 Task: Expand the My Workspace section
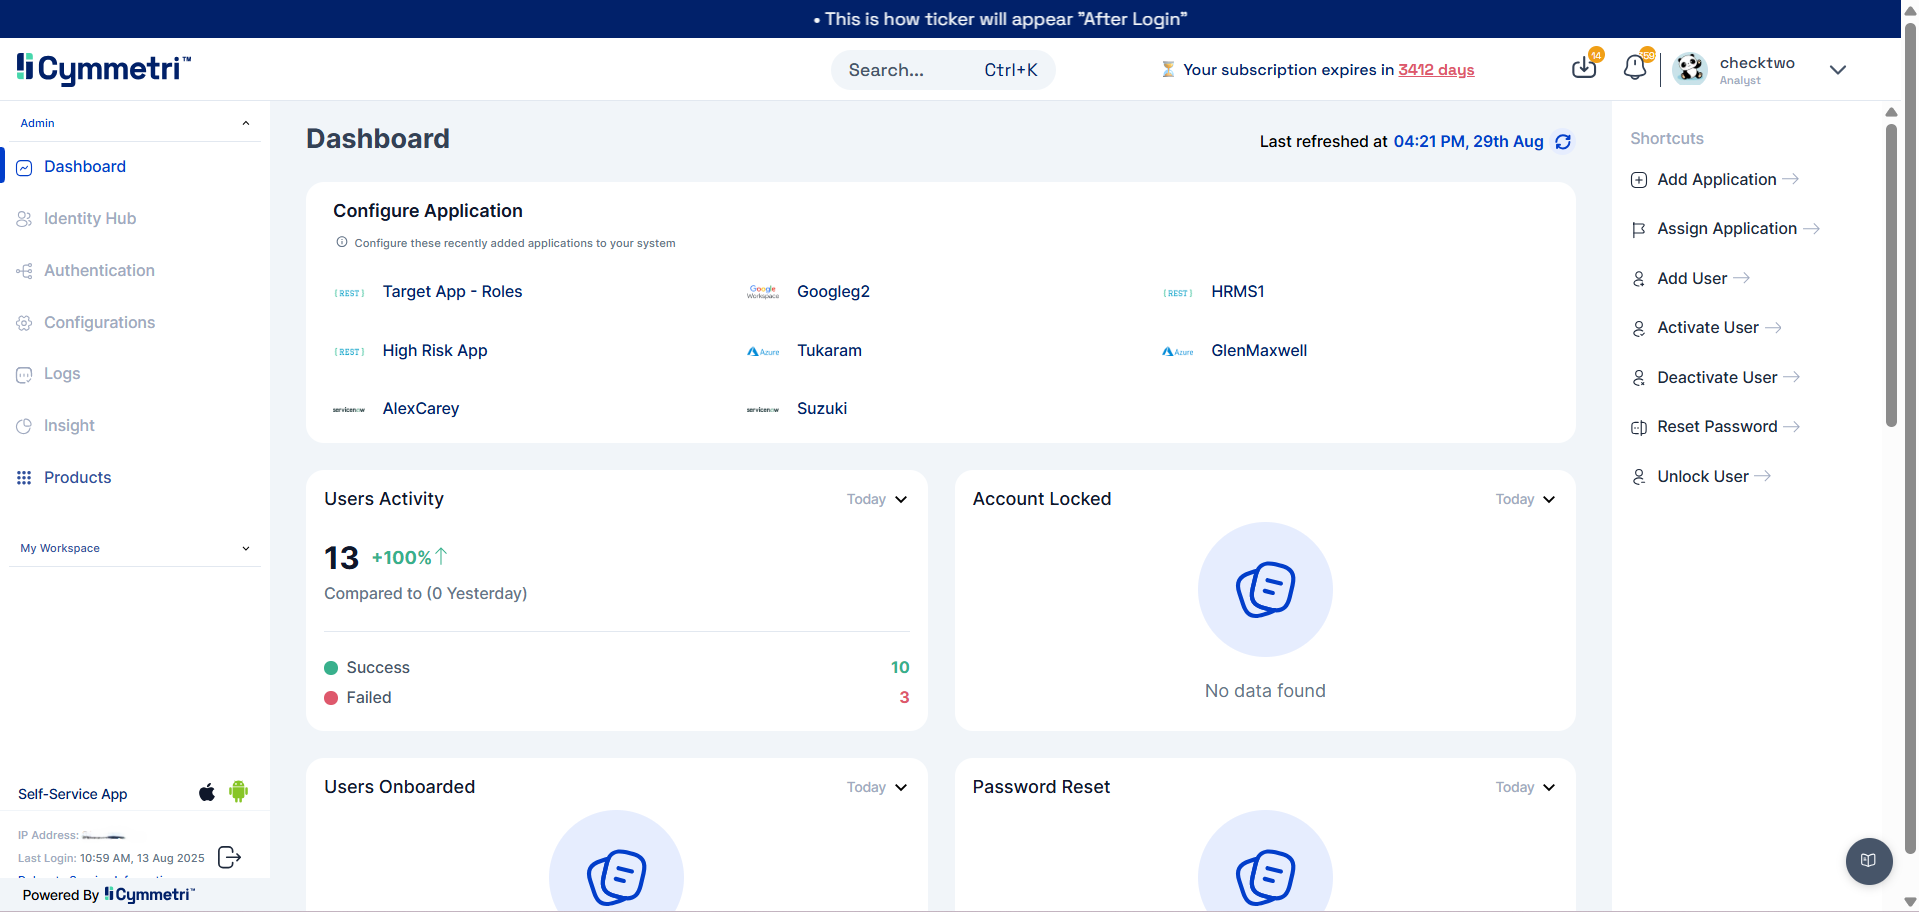click(x=246, y=548)
